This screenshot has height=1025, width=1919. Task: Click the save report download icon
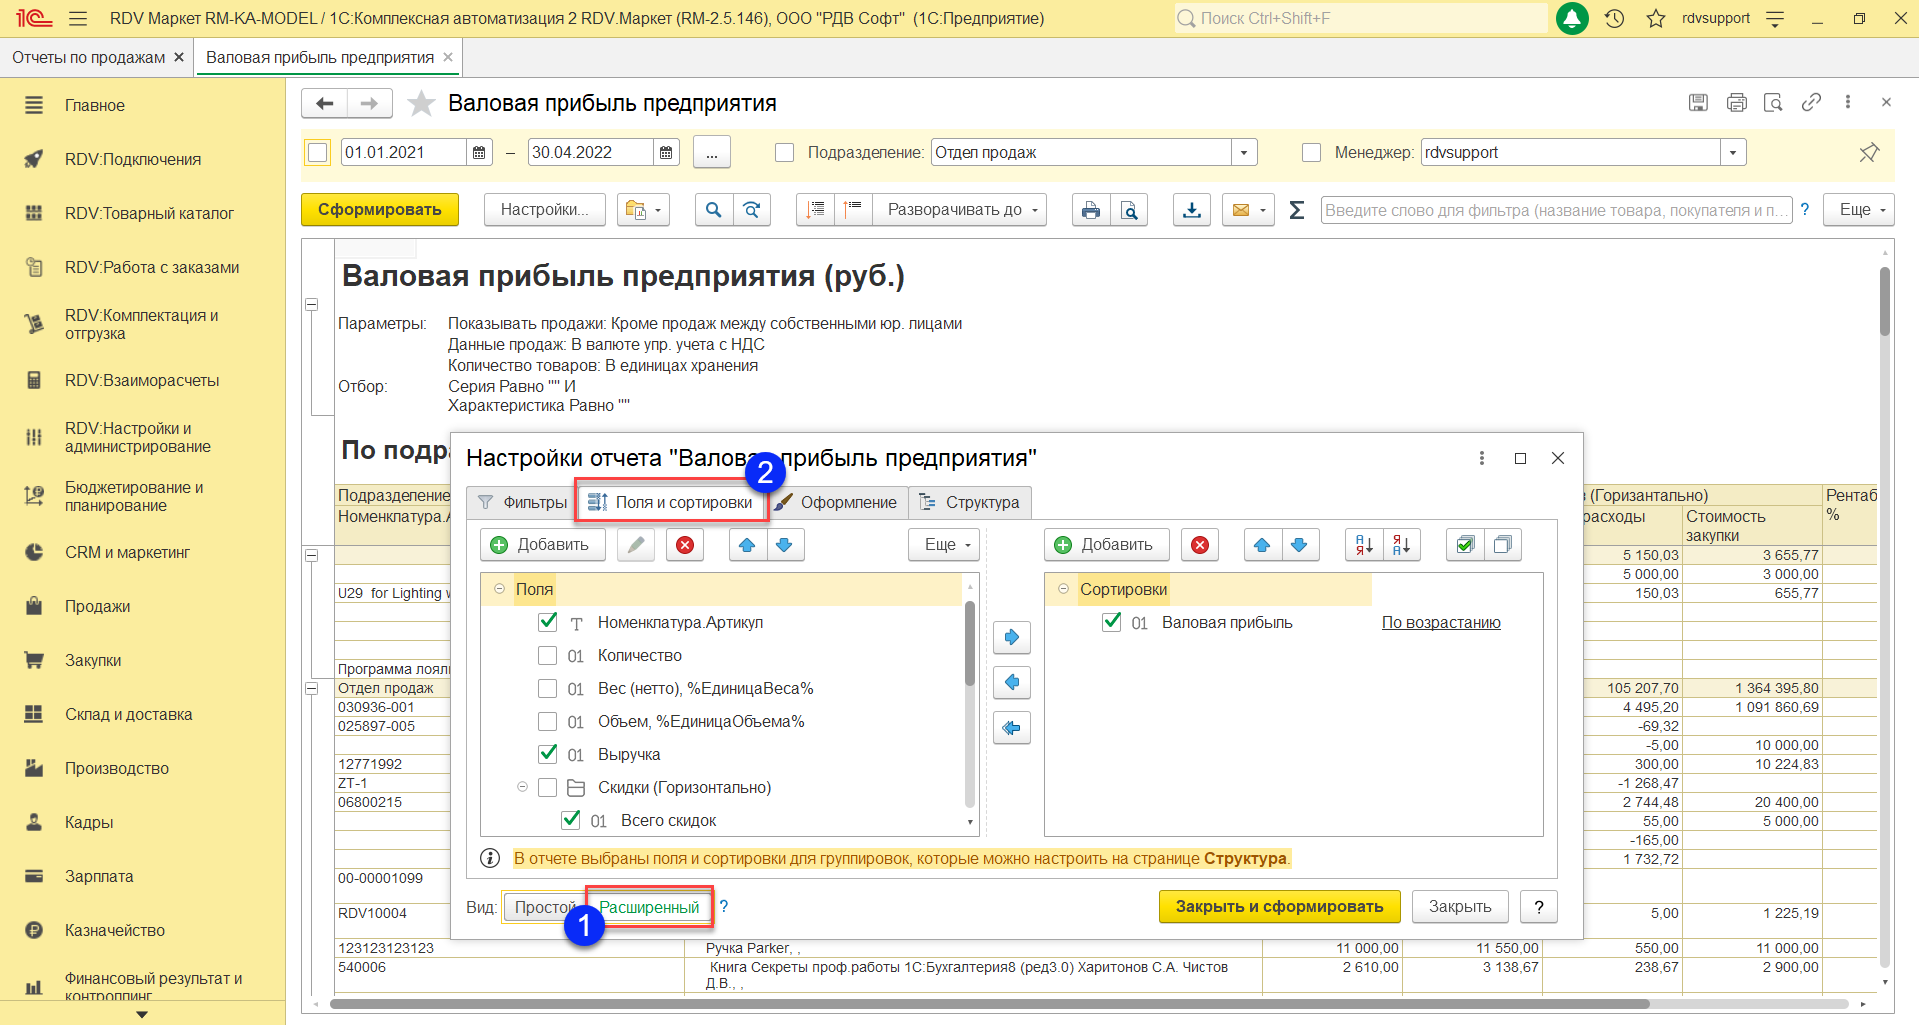1192,210
